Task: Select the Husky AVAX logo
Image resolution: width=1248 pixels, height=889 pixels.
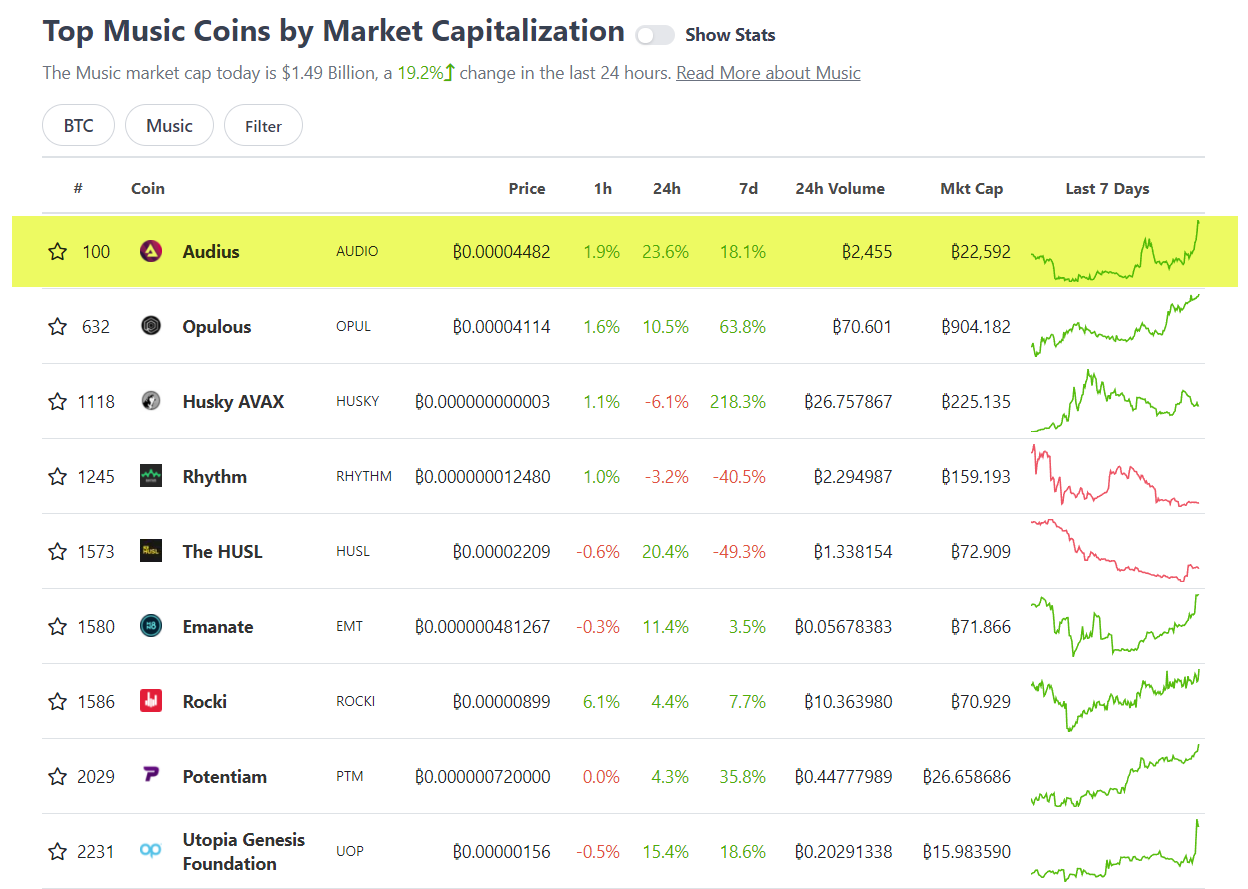Action: pyautogui.click(x=150, y=401)
